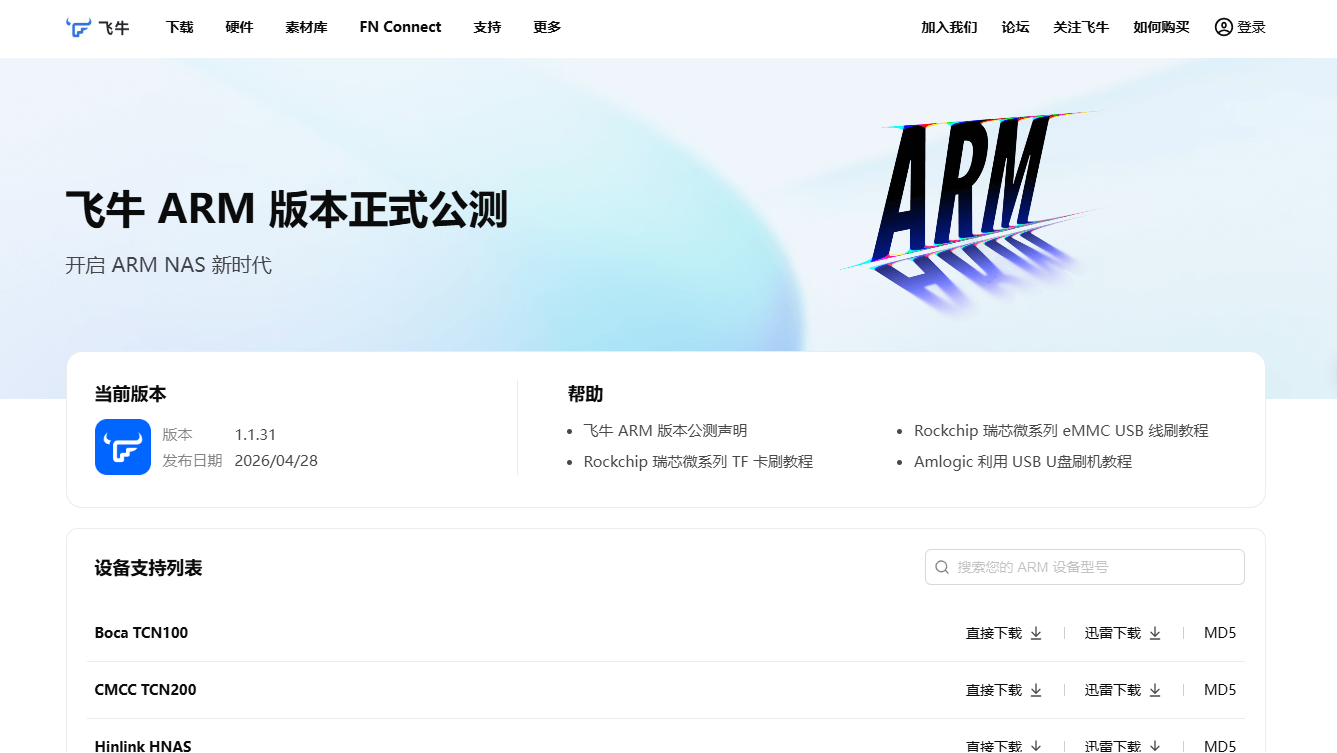Viewport: 1337px width, 753px height.
Task: Open the 硬件 menu
Action: point(240,27)
